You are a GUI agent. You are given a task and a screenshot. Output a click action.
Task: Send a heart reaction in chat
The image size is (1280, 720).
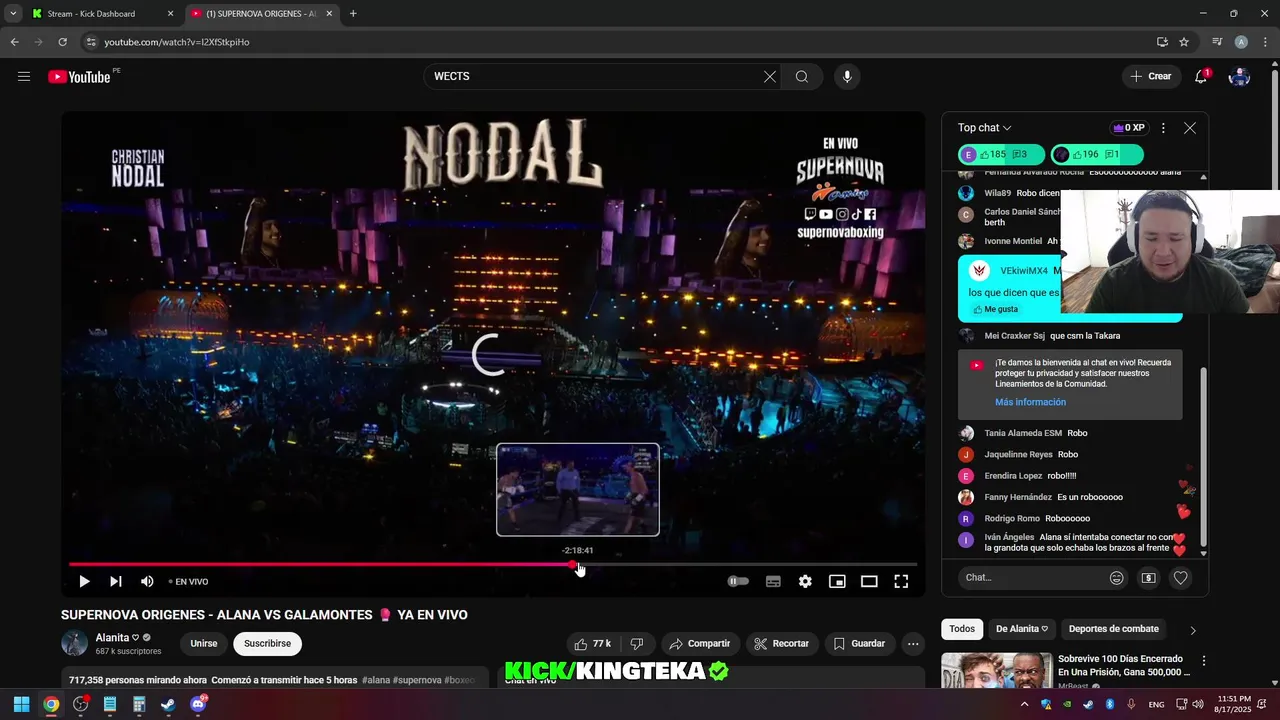click(x=1181, y=577)
